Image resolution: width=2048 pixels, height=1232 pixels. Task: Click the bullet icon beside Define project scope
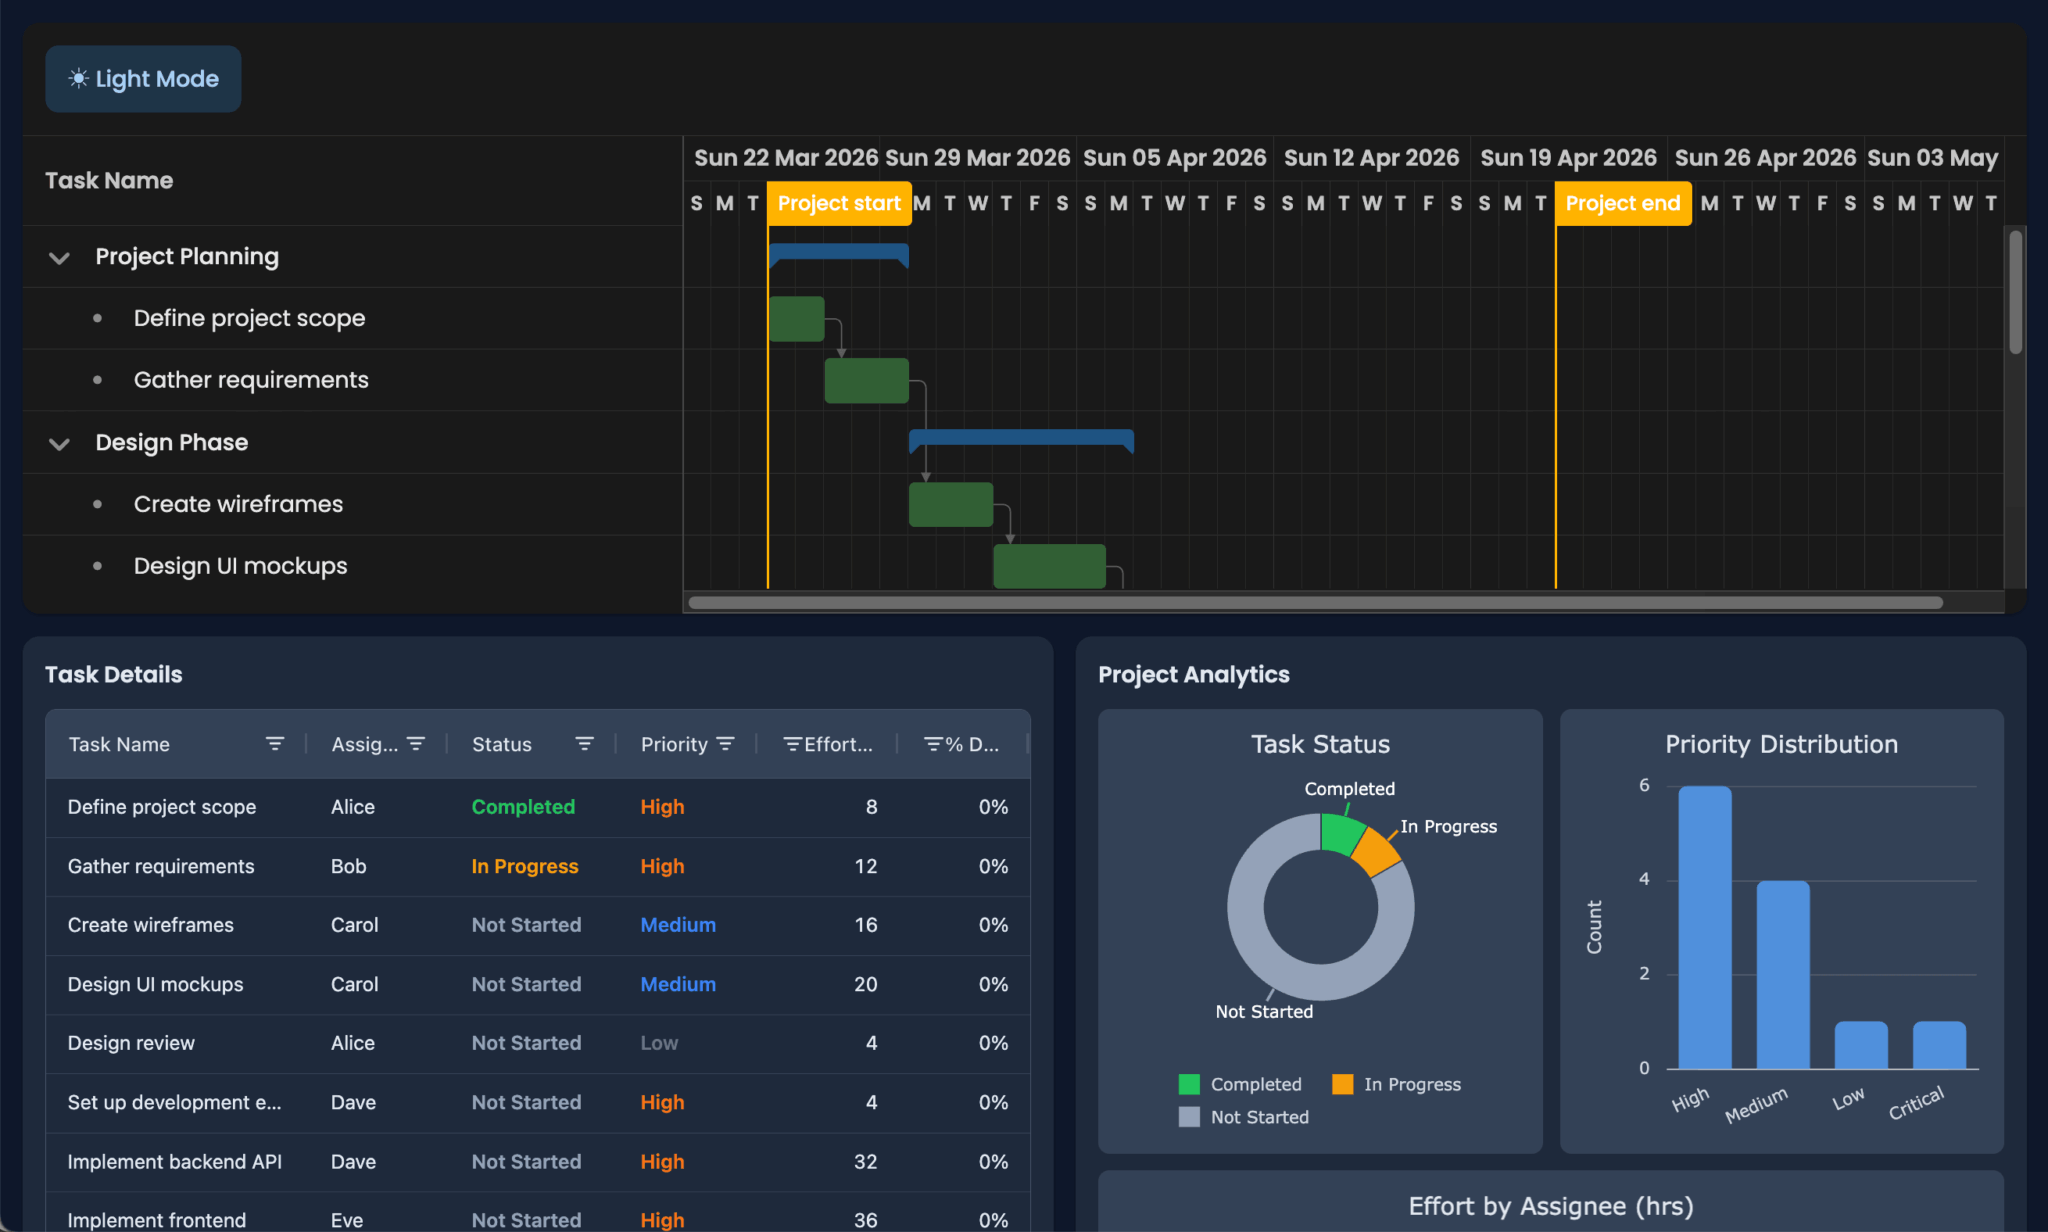97,318
